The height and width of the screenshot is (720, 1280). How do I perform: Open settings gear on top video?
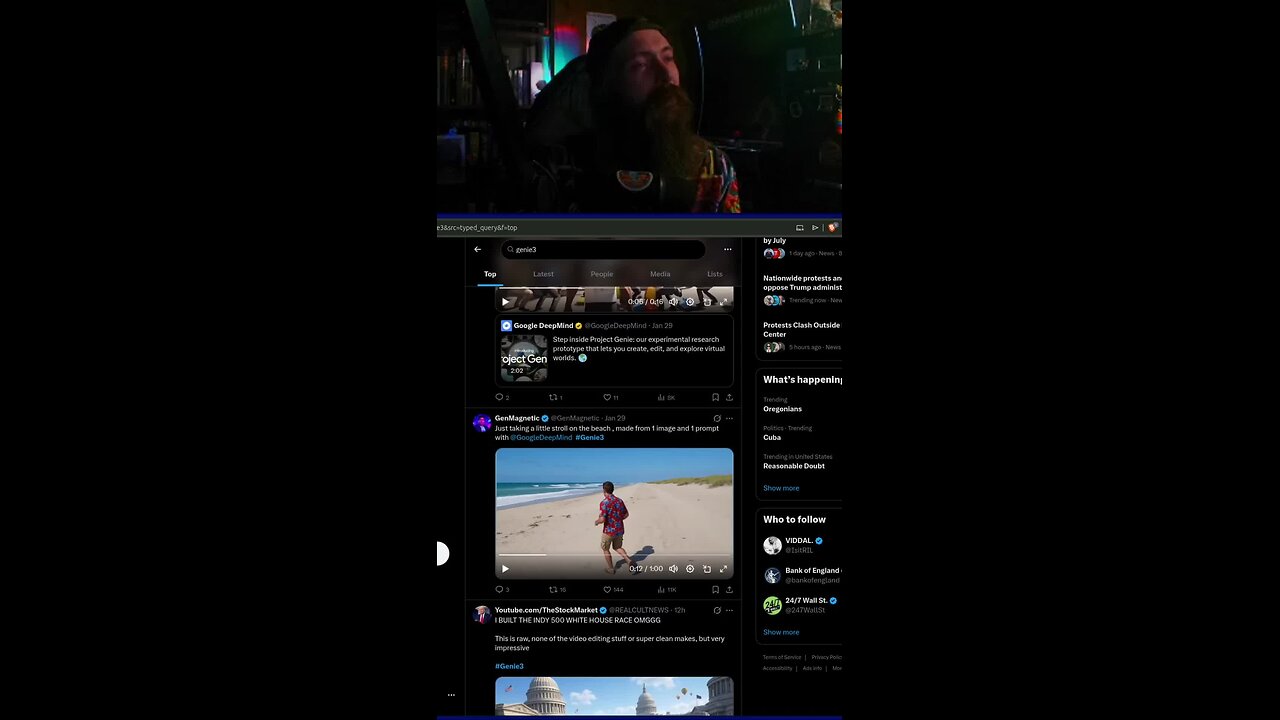690,301
